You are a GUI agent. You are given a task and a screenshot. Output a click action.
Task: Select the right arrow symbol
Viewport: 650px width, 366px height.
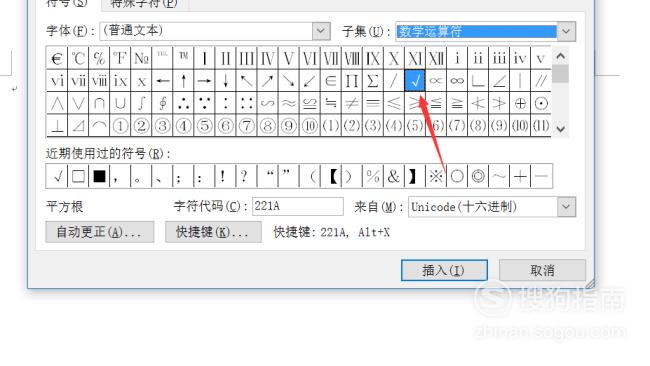point(204,81)
